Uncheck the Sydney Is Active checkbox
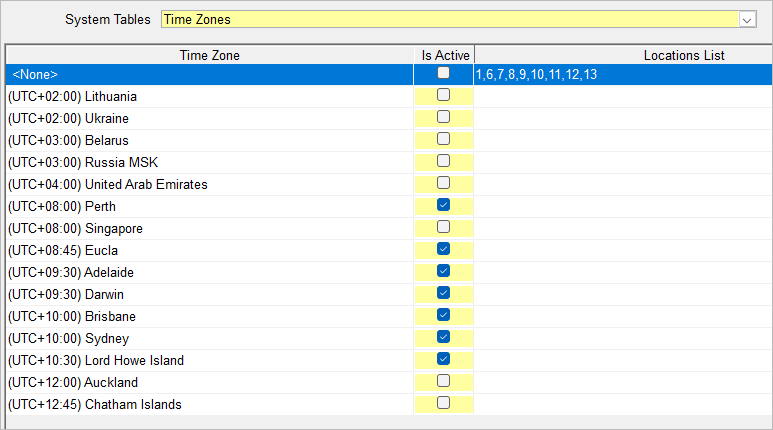Image resolution: width=773 pixels, height=430 pixels. [x=443, y=337]
